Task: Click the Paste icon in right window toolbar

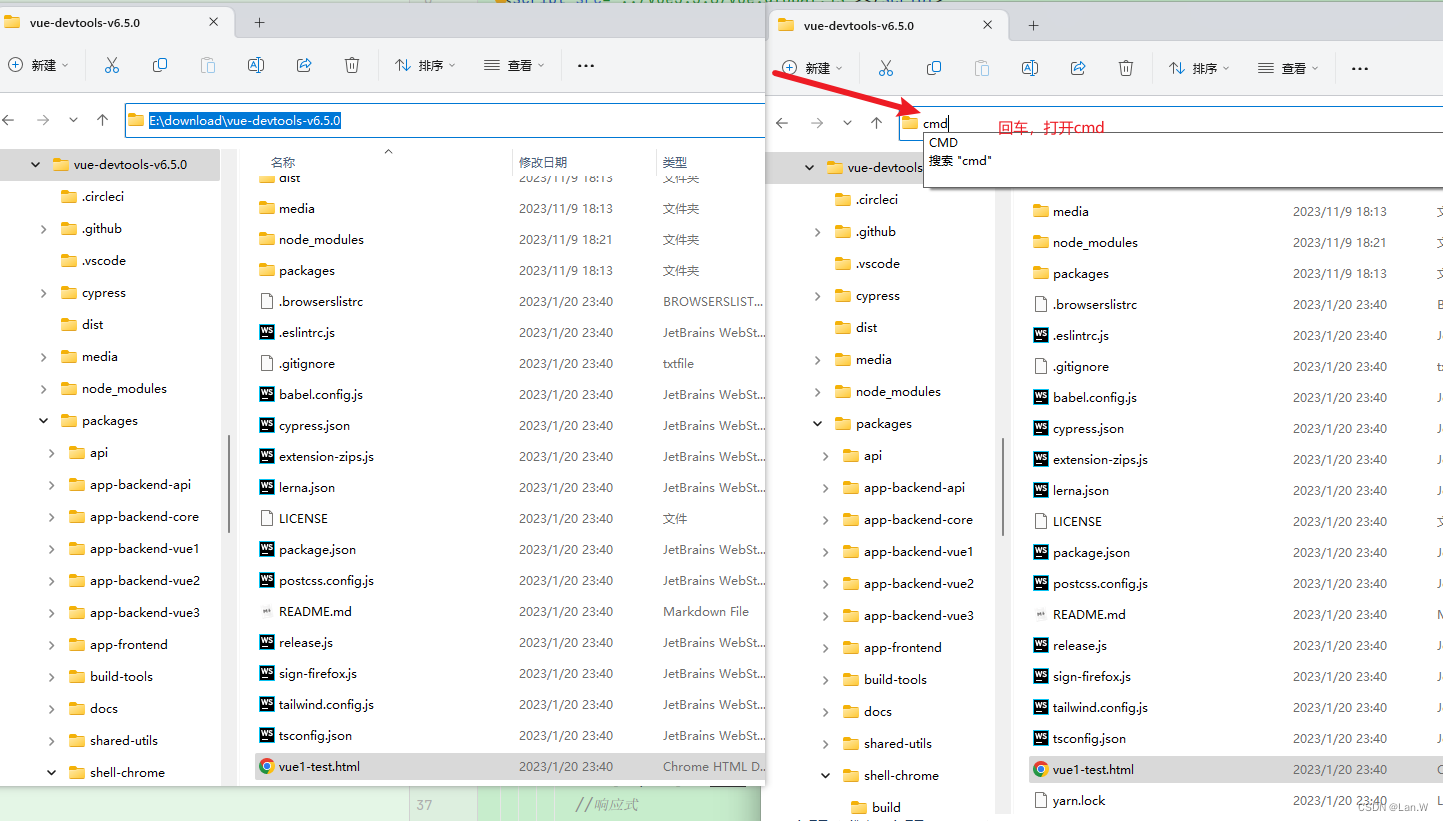Action: (982, 68)
